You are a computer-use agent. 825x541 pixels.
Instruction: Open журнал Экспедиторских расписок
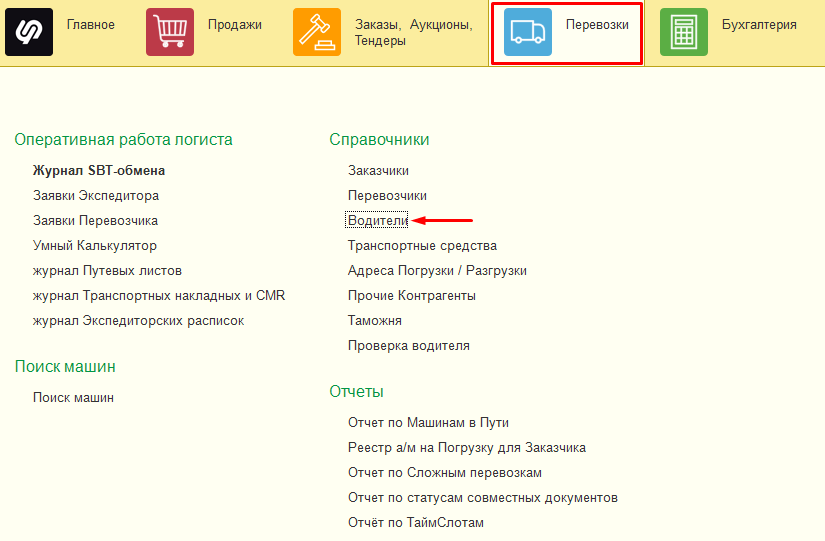tap(138, 320)
